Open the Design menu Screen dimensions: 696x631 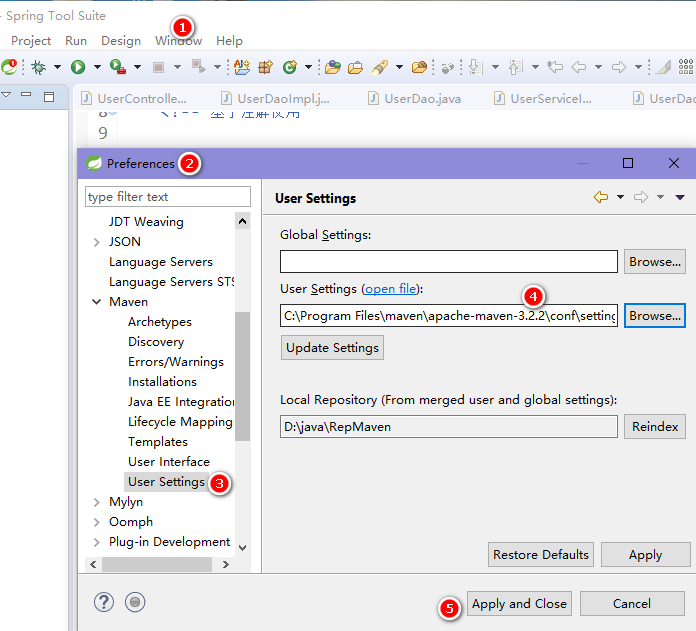pos(121,41)
